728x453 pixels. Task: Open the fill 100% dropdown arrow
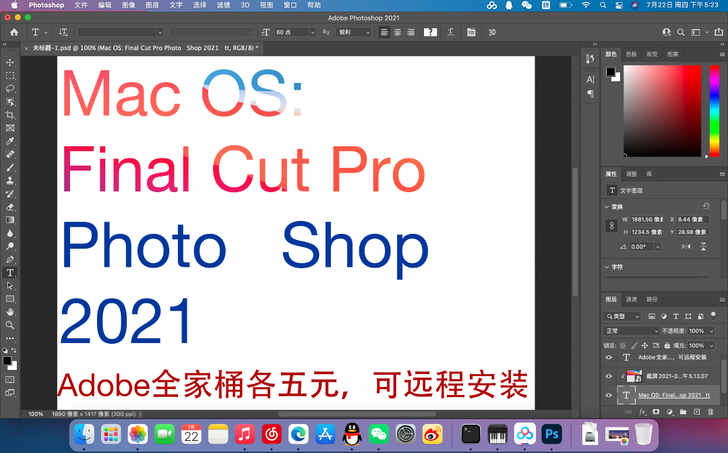711,345
